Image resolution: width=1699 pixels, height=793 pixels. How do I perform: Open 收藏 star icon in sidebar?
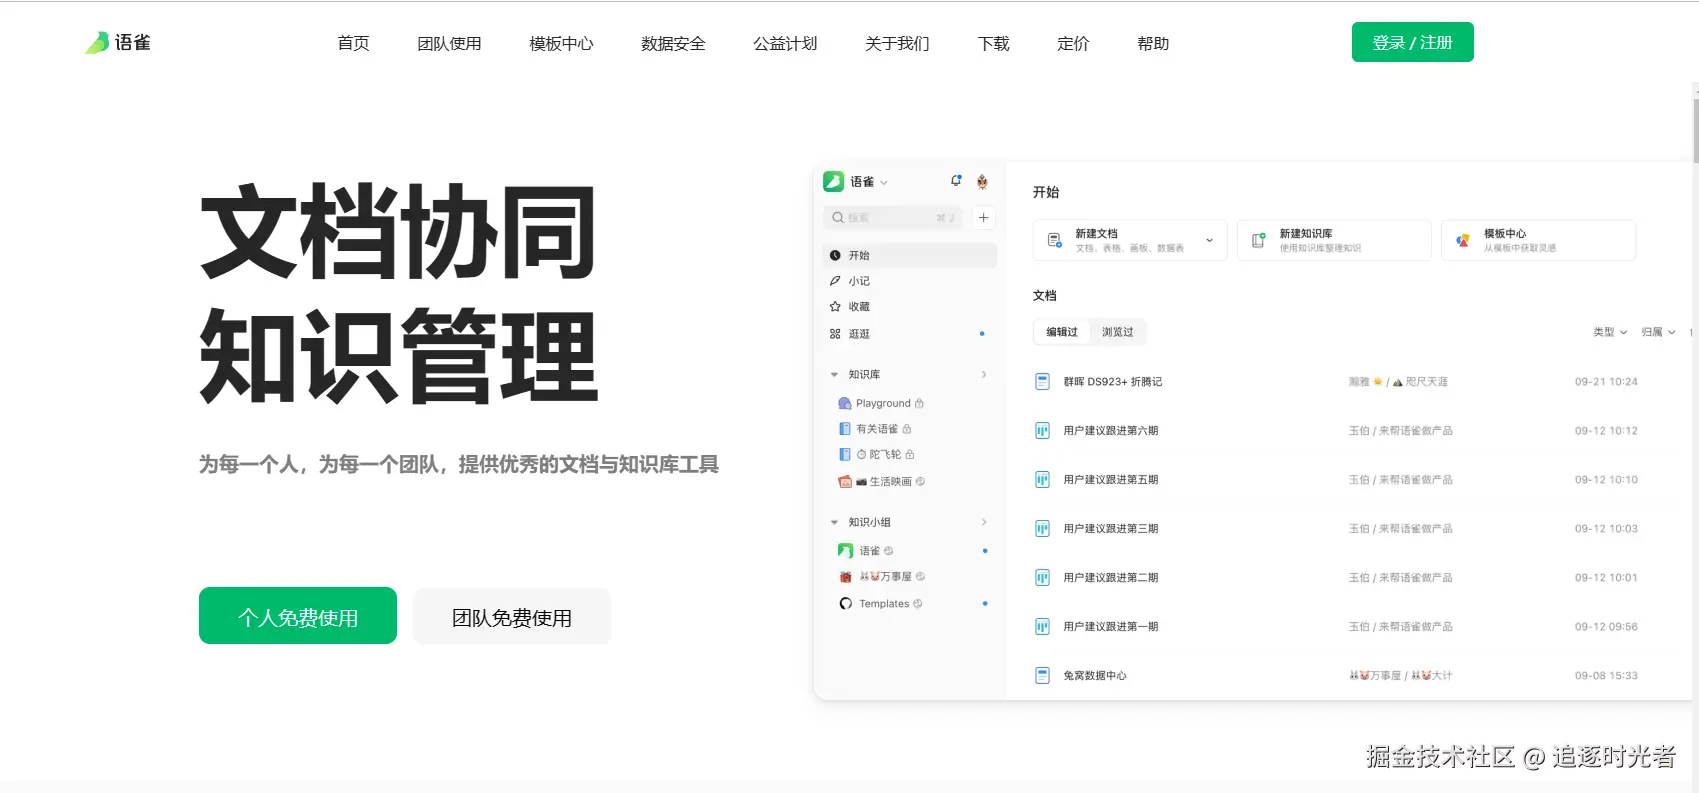(835, 307)
